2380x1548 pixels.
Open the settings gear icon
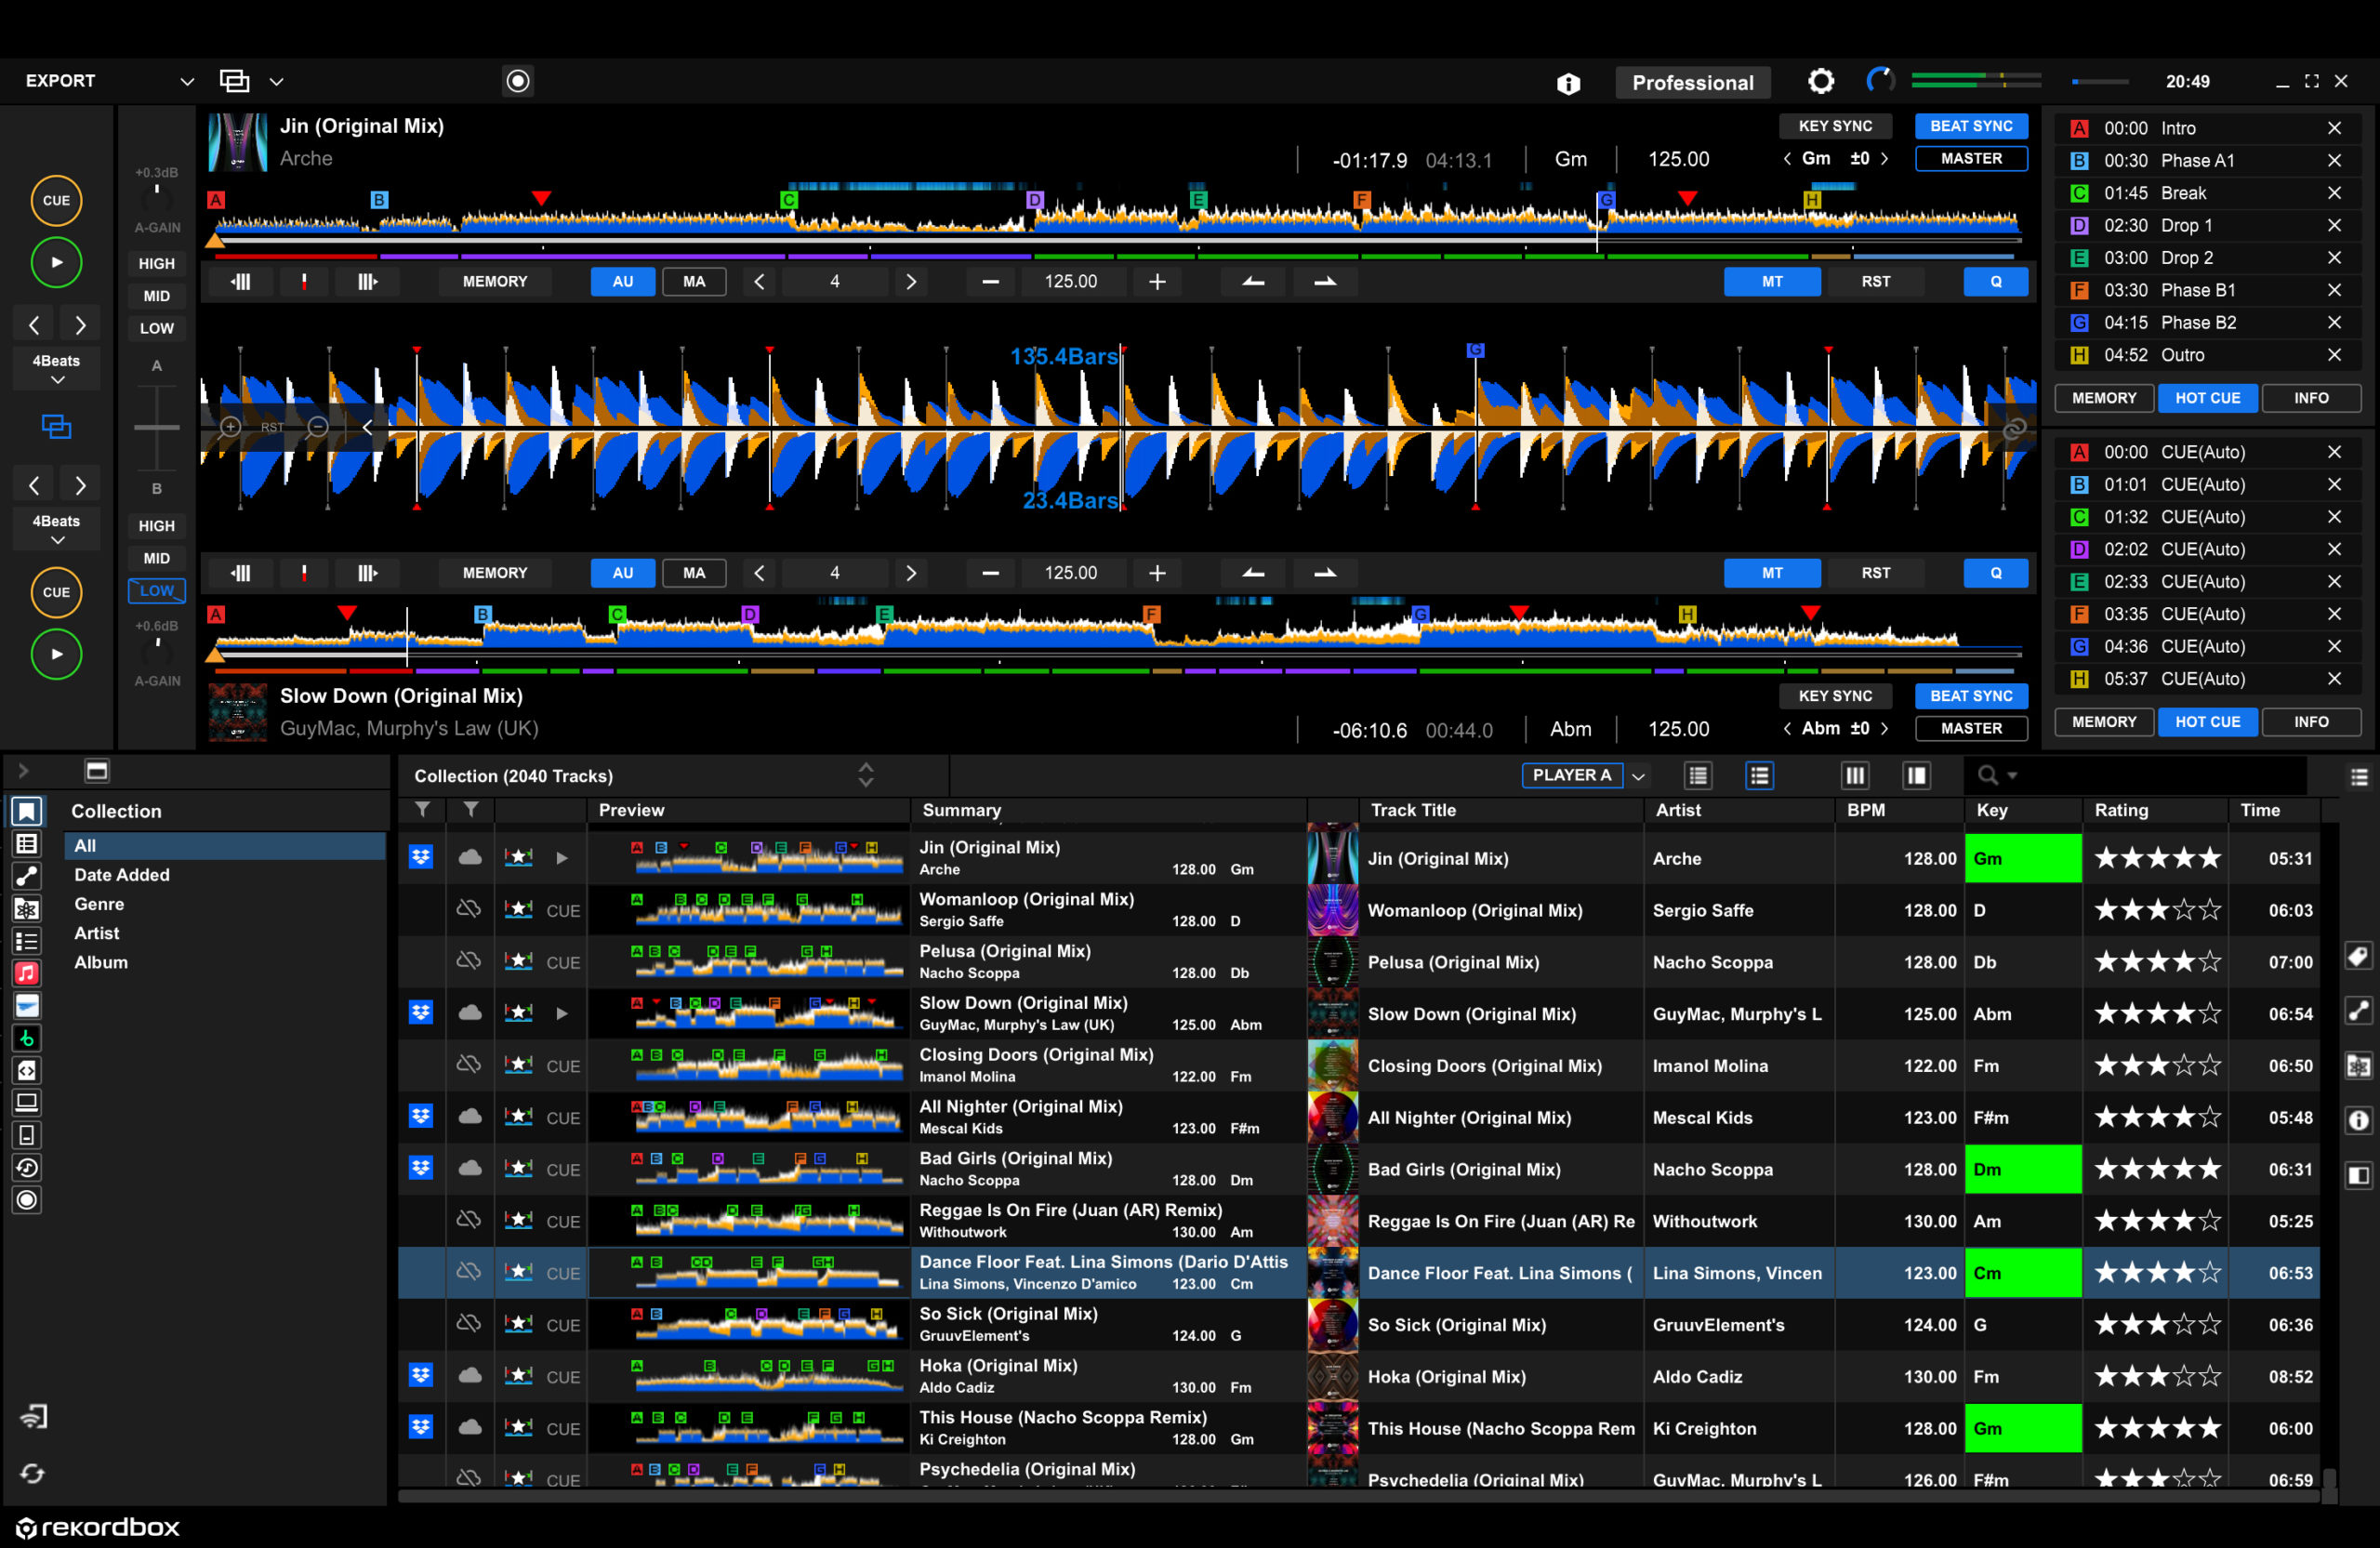click(1820, 81)
